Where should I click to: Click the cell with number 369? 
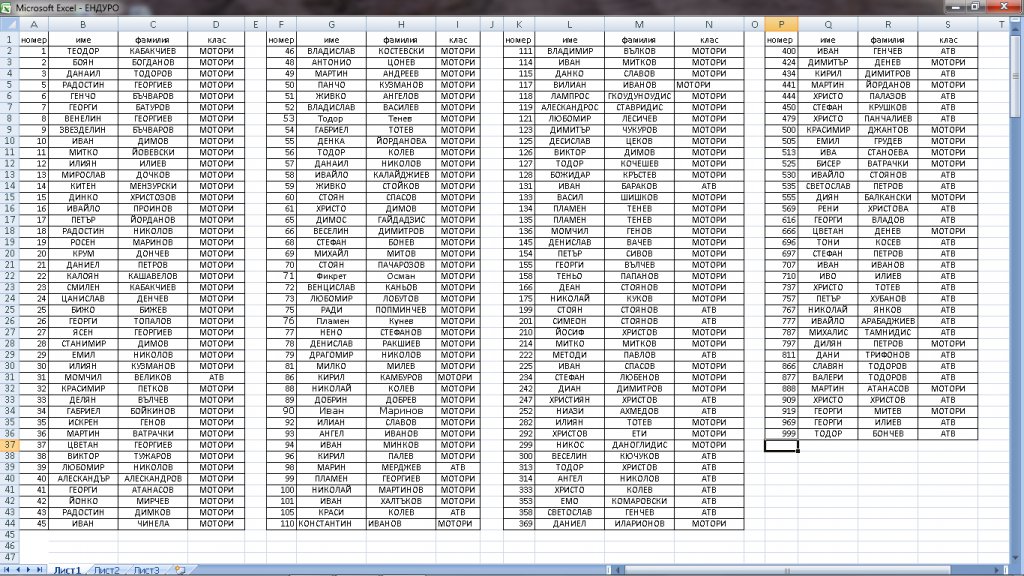pos(519,523)
